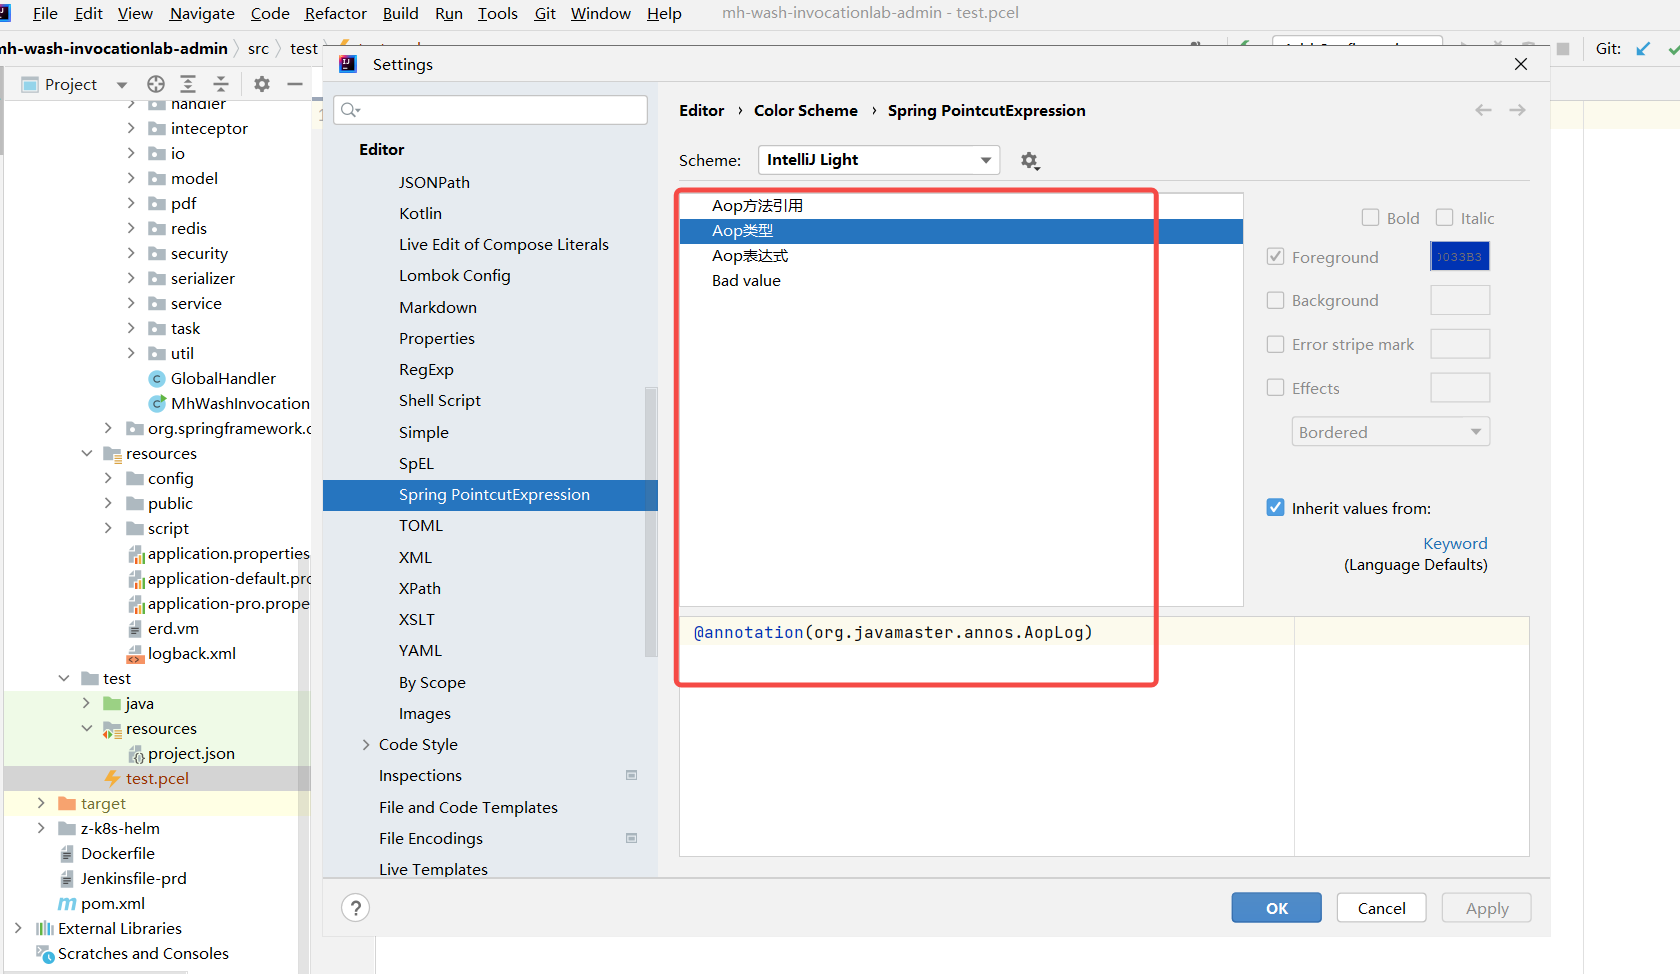
Task: Click the Foreground color swatch
Action: (1459, 256)
